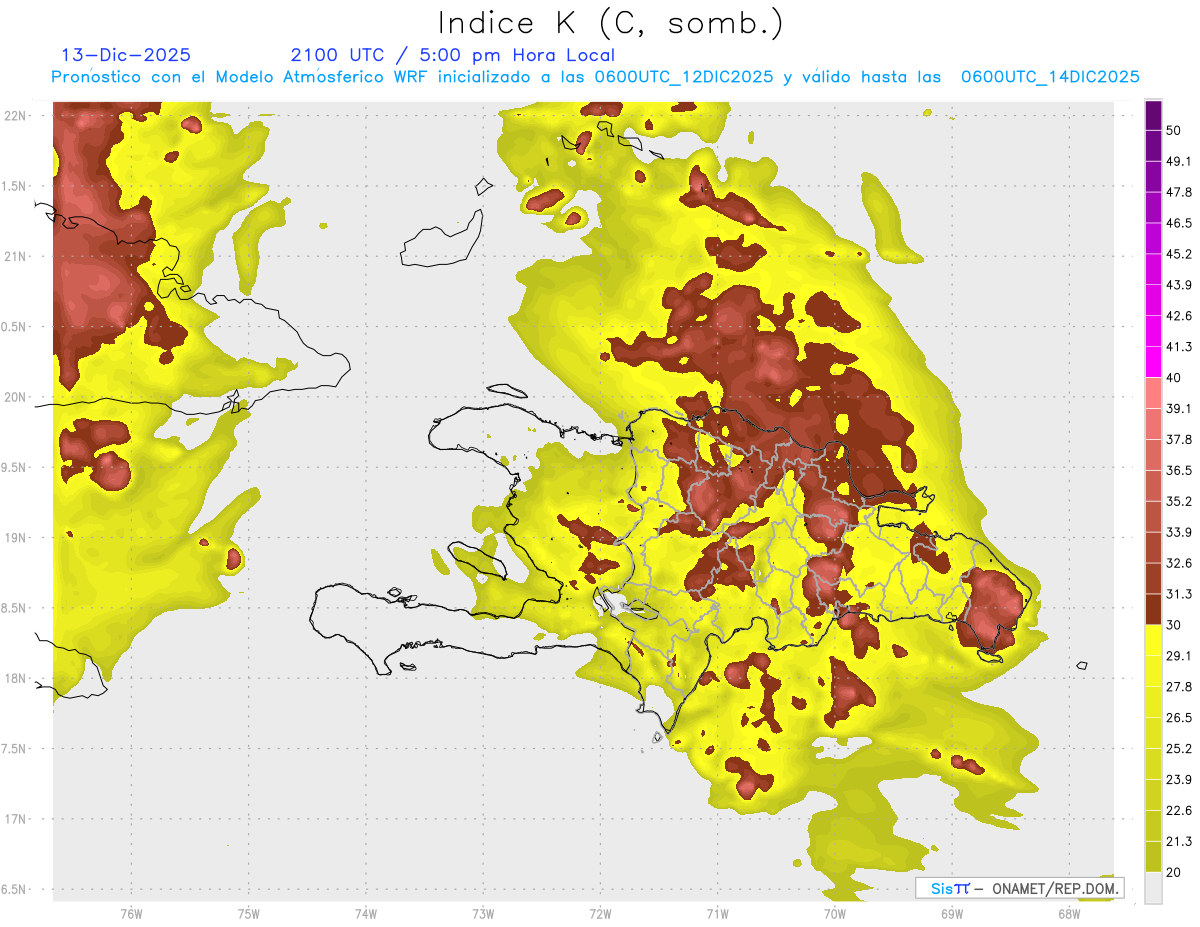Click the '45.2' color bar value
The width and height of the screenshot is (1200, 927).
1179,254
